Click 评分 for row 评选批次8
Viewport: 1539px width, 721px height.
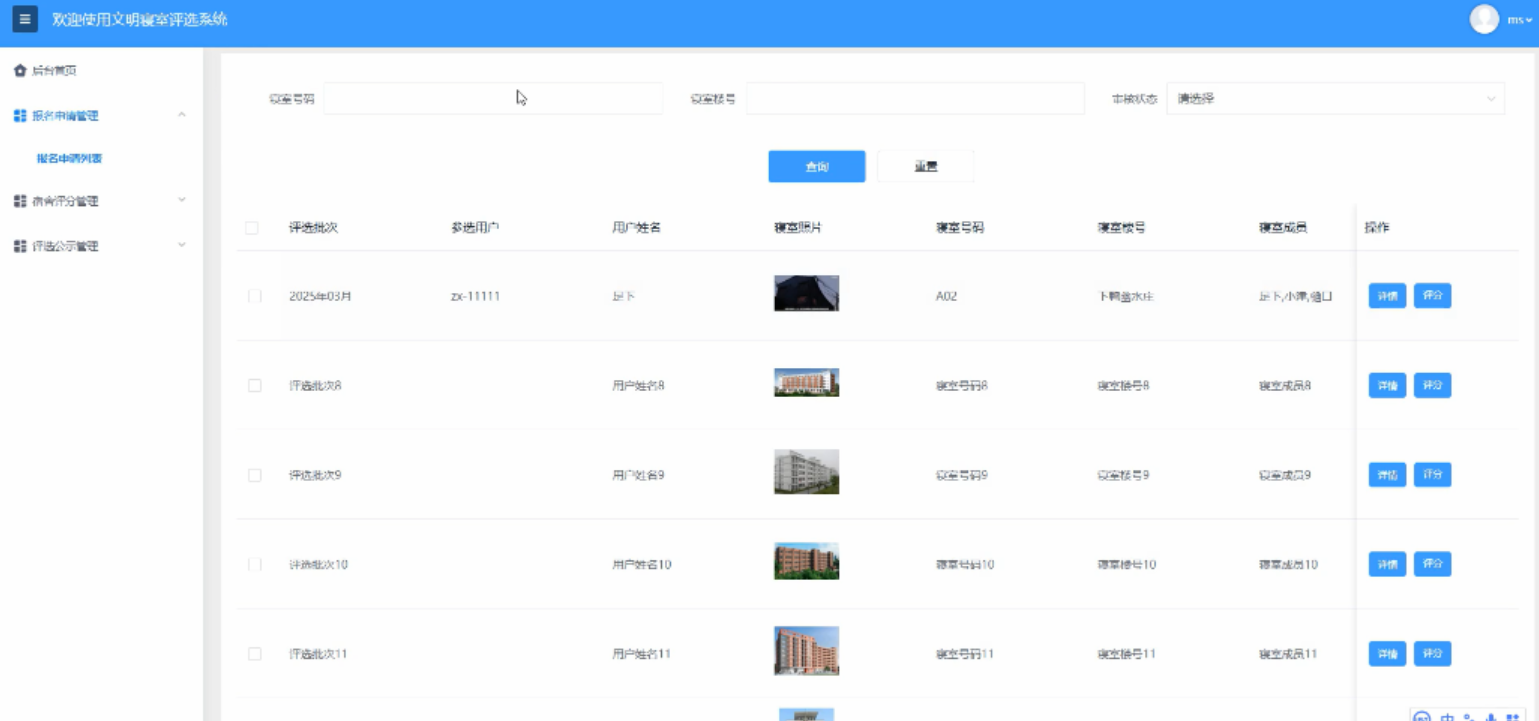1432,386
